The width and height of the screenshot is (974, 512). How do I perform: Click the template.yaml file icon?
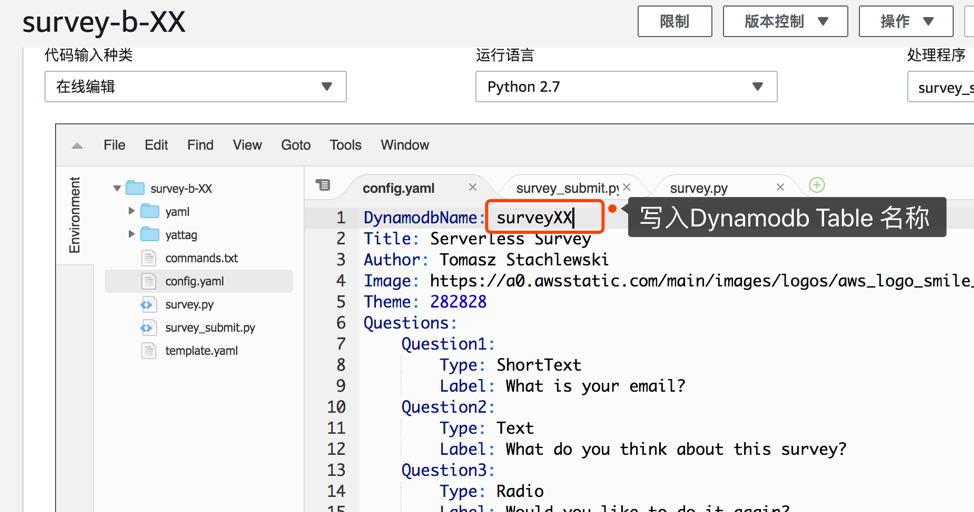click(148, 350)
